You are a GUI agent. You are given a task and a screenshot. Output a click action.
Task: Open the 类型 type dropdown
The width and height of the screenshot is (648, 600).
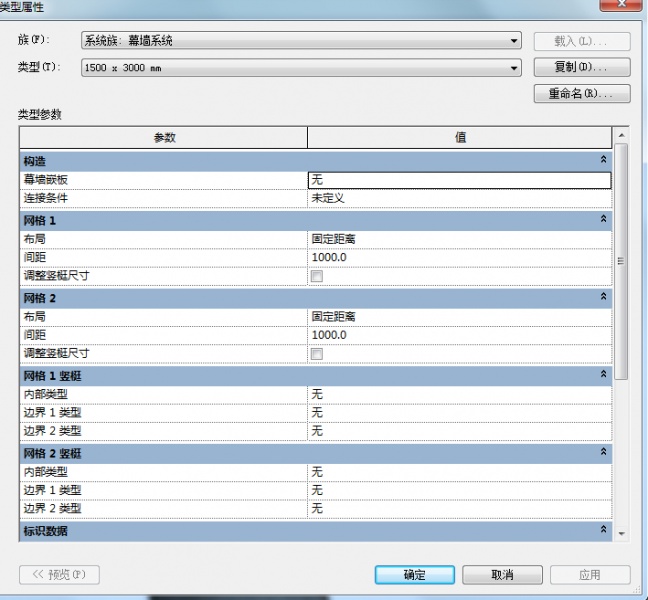(301, 67)
